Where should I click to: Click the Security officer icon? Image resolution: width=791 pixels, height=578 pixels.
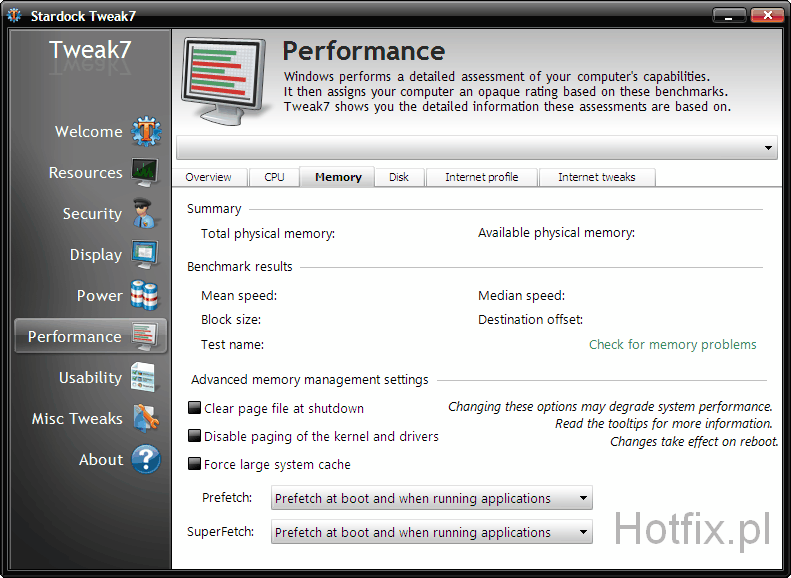click(145, 213)
